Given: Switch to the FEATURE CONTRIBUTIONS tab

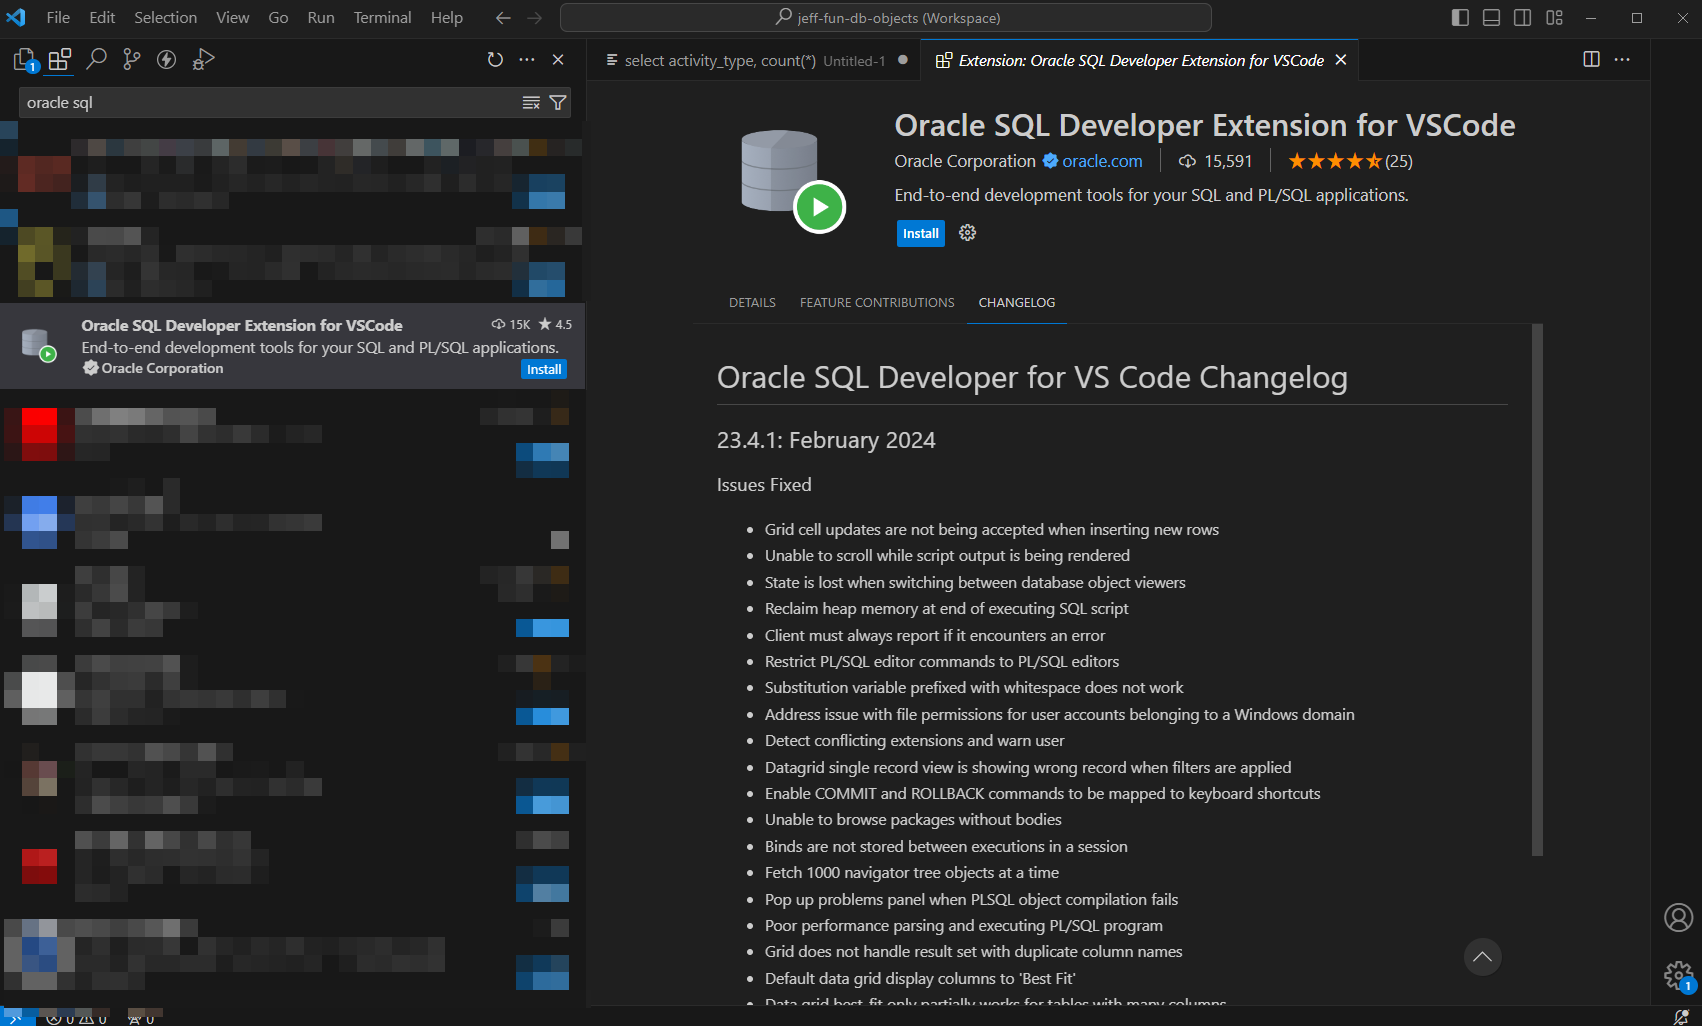Looking at the screenshot, I should 877,303.
